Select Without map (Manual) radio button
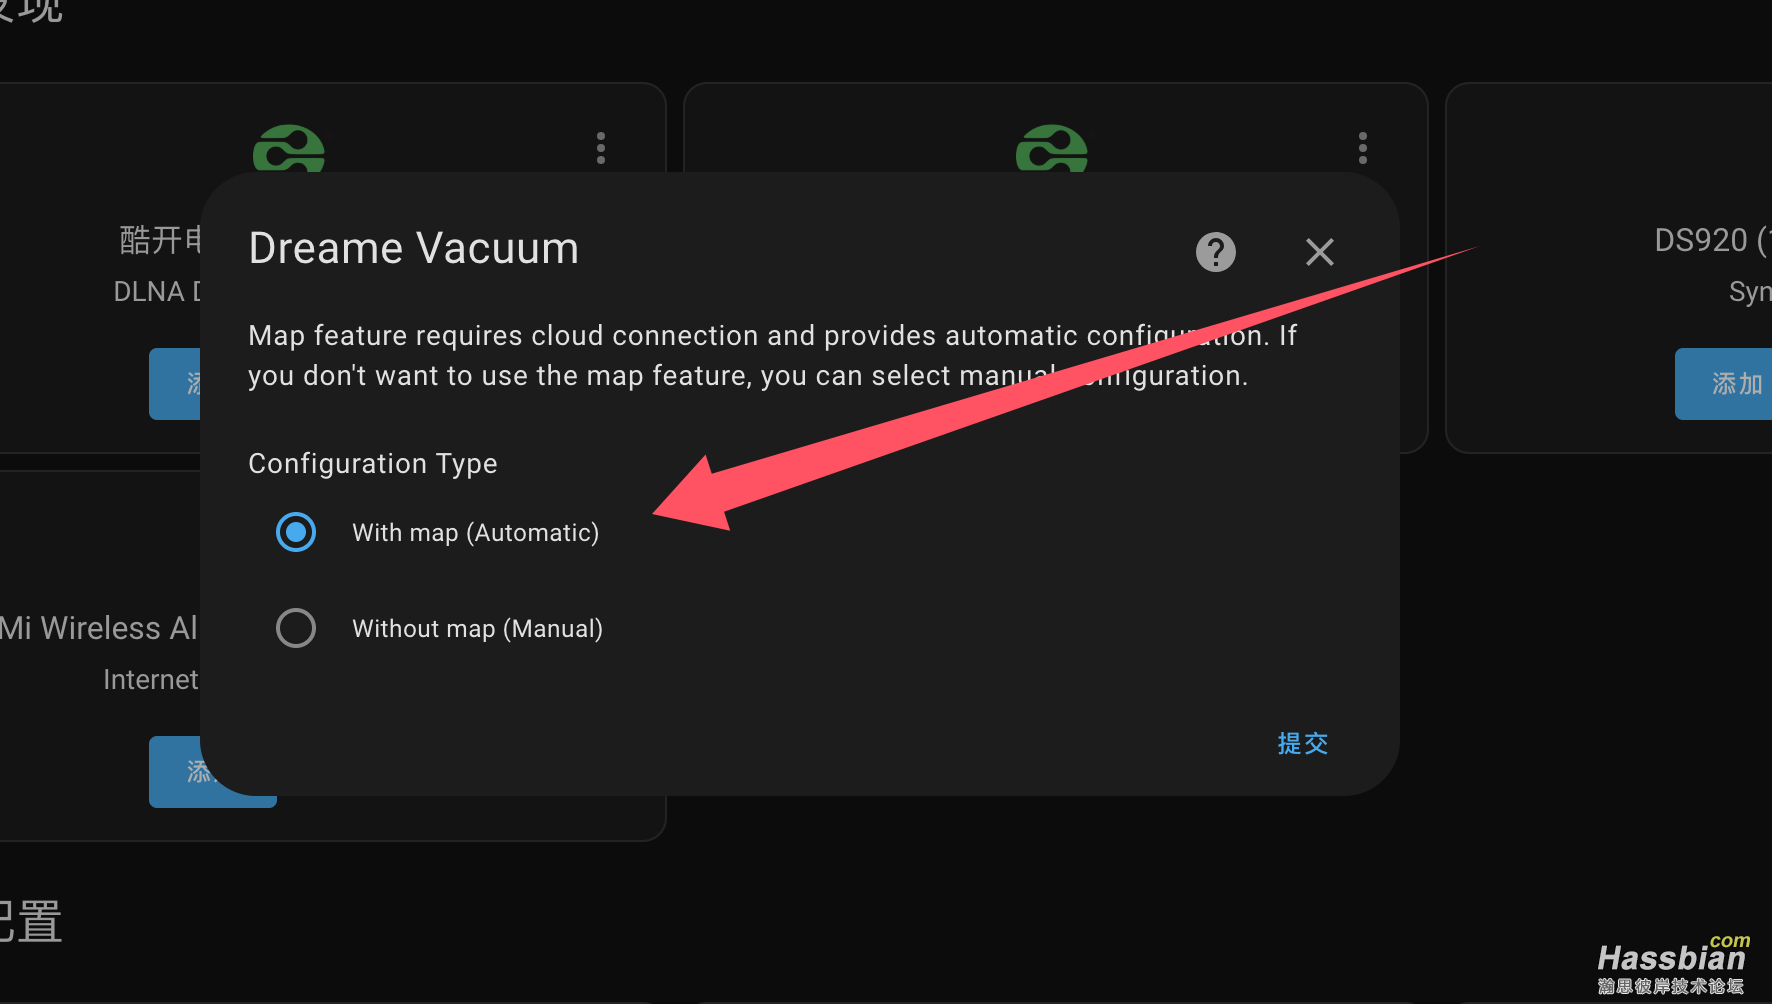 click(296, 628)
